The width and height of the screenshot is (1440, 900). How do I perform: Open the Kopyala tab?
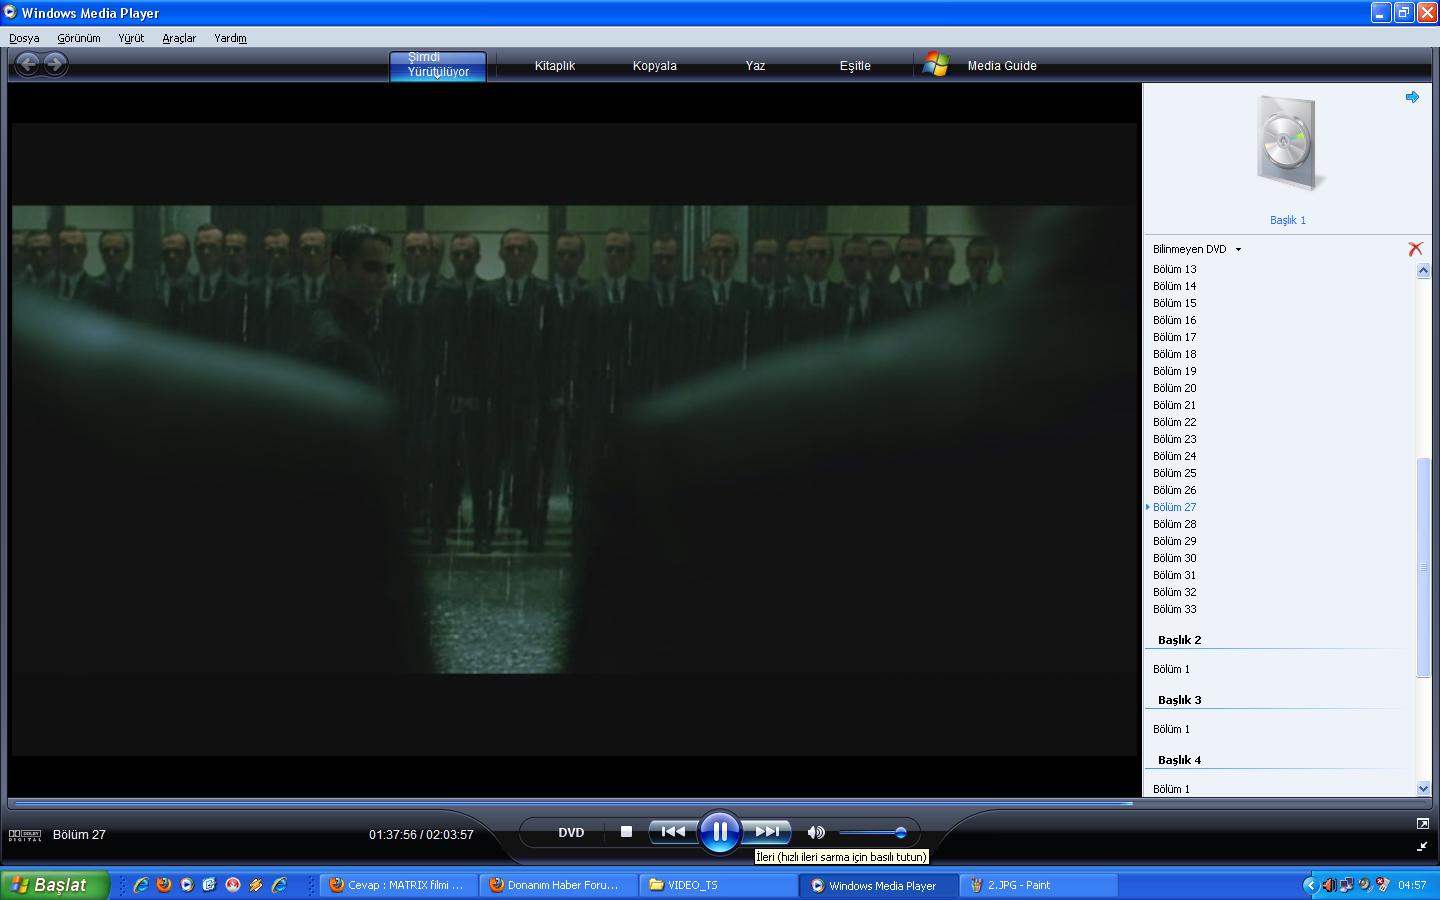tap(655, 66)
